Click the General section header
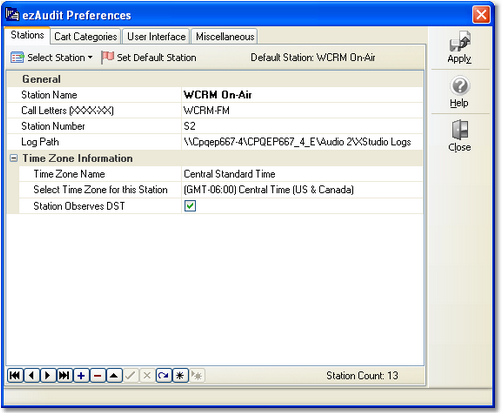The height and width of the screenshot is (415, 502). pos(41,79)
